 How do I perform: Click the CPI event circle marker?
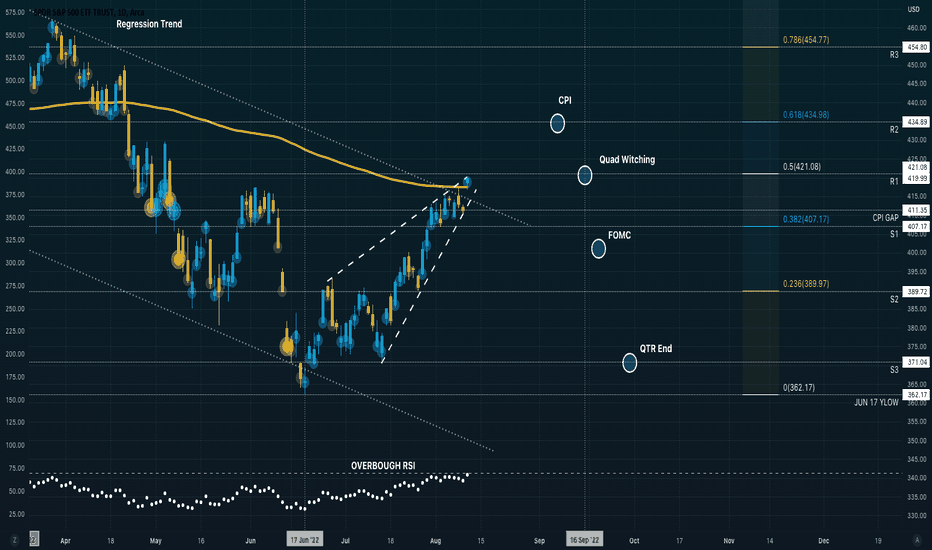coord(557,124)
